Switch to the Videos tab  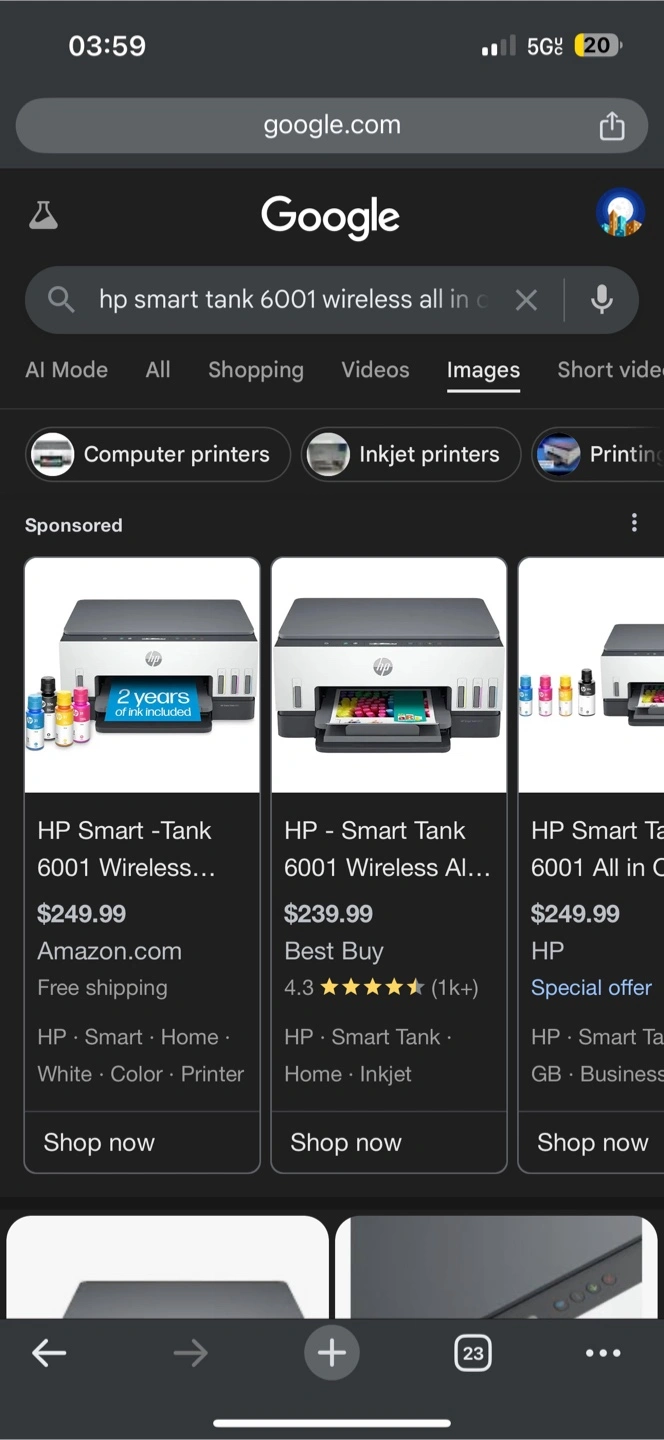pos(375,370)
